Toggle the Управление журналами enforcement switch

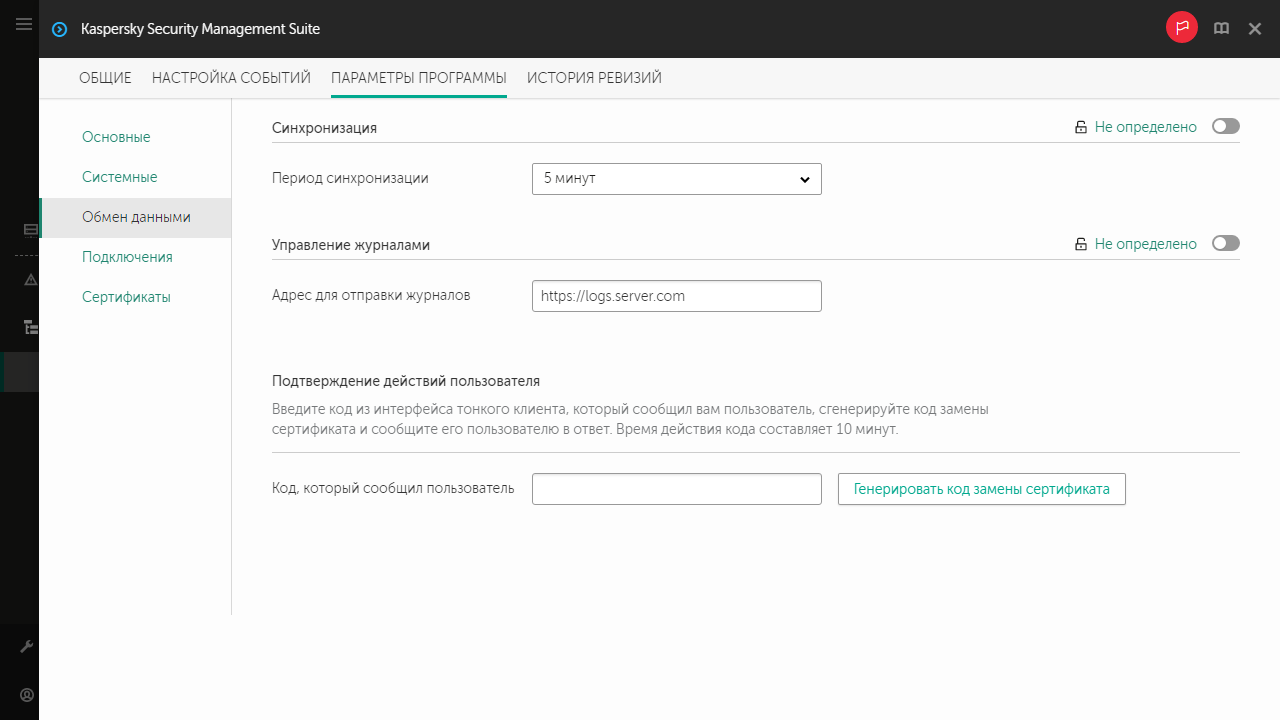(x=1225, y=243)
